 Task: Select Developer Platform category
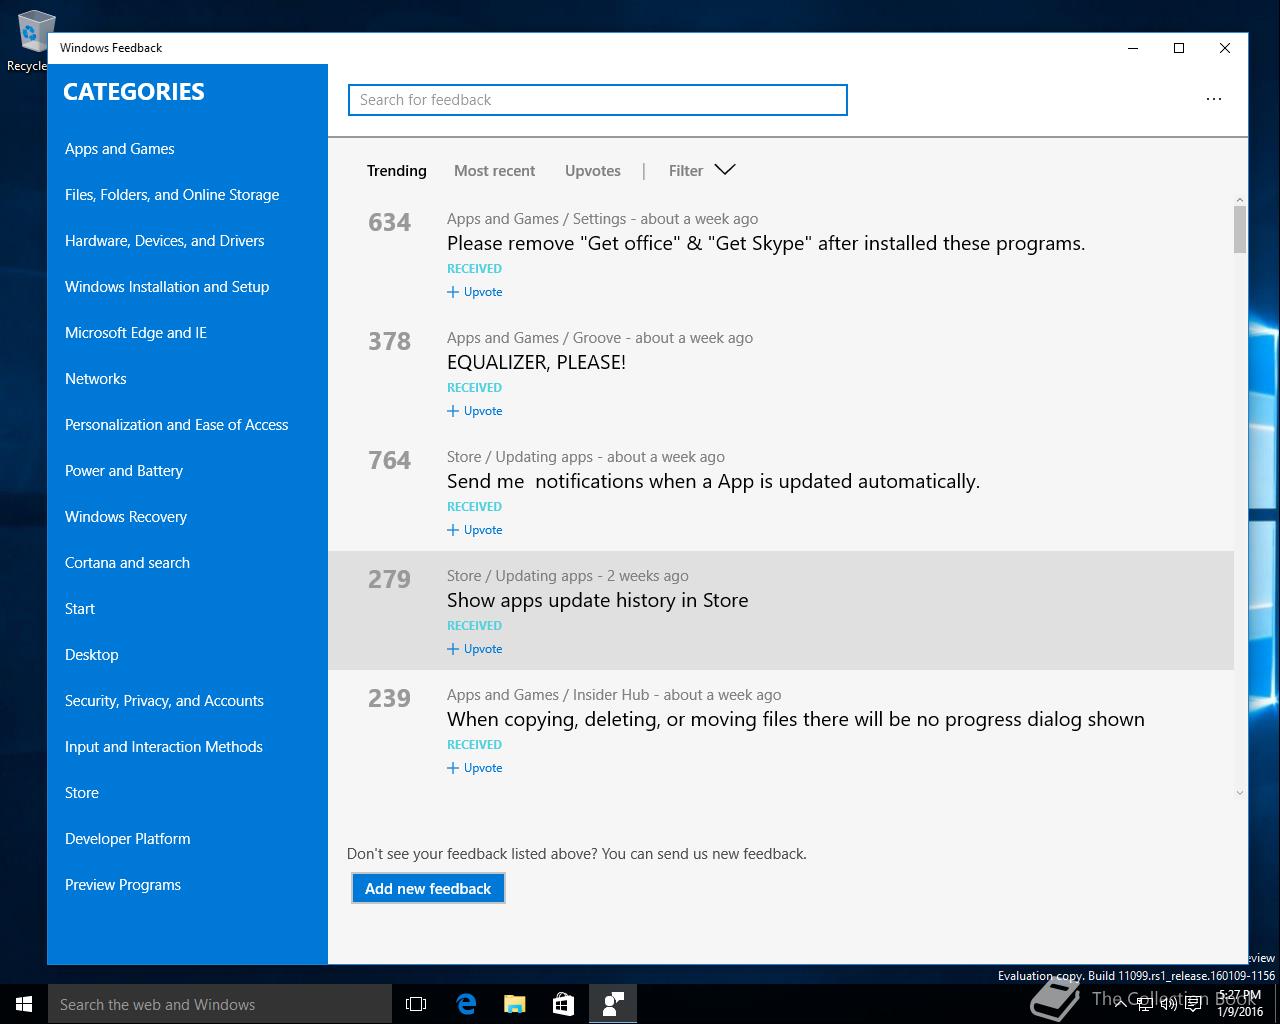(127, 839)
